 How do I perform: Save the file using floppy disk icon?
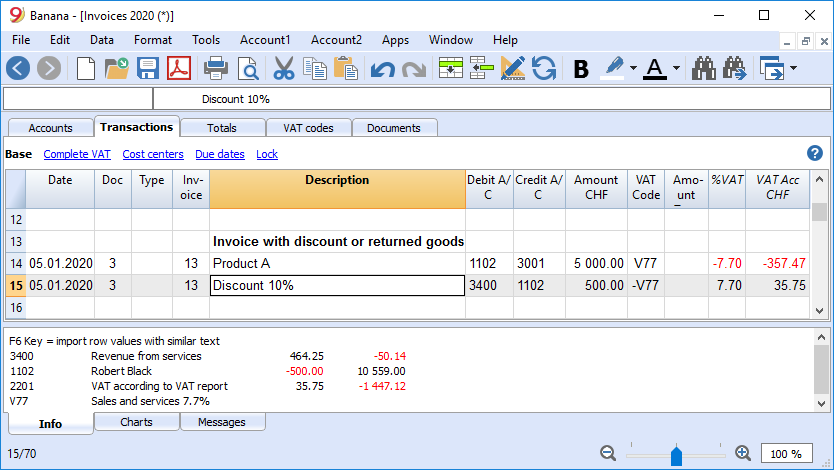tap(148, 69)
